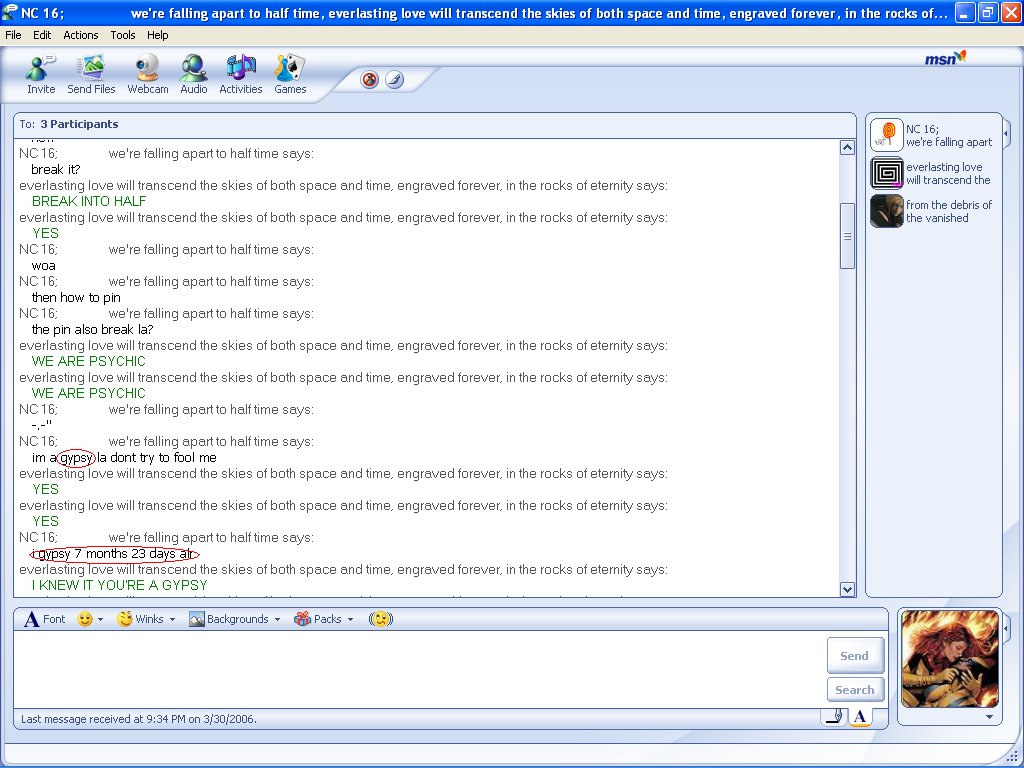
Task: Open the Font settings button
Action: click(44, 619)
